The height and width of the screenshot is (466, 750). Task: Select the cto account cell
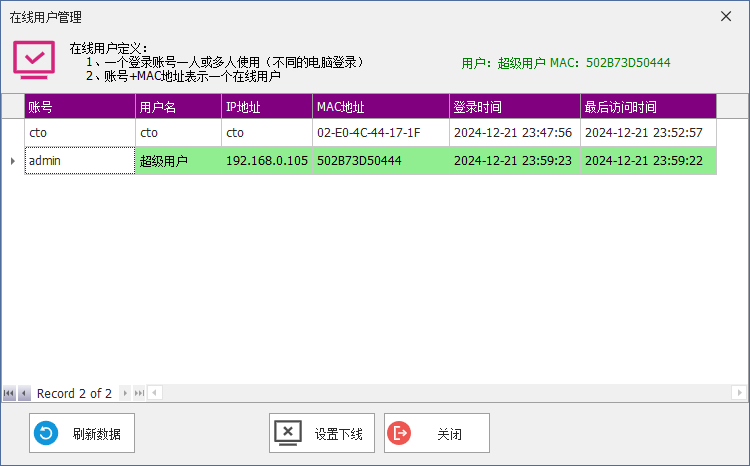click(x=80, y=133)
